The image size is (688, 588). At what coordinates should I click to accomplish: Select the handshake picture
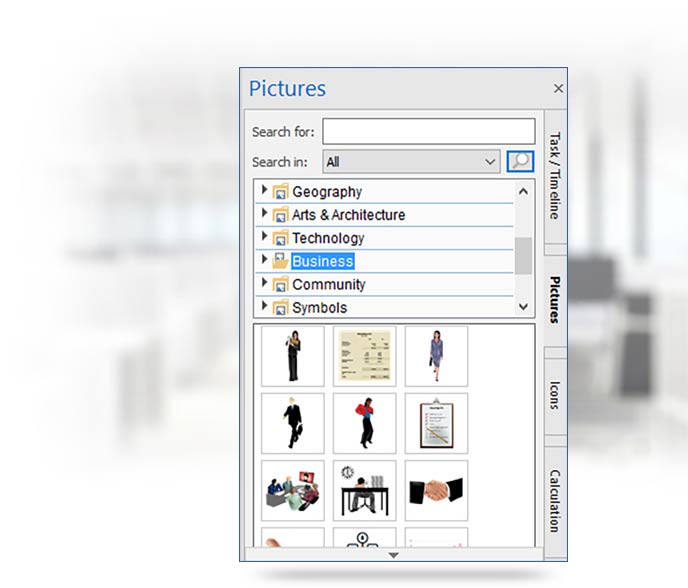[437, 490]
